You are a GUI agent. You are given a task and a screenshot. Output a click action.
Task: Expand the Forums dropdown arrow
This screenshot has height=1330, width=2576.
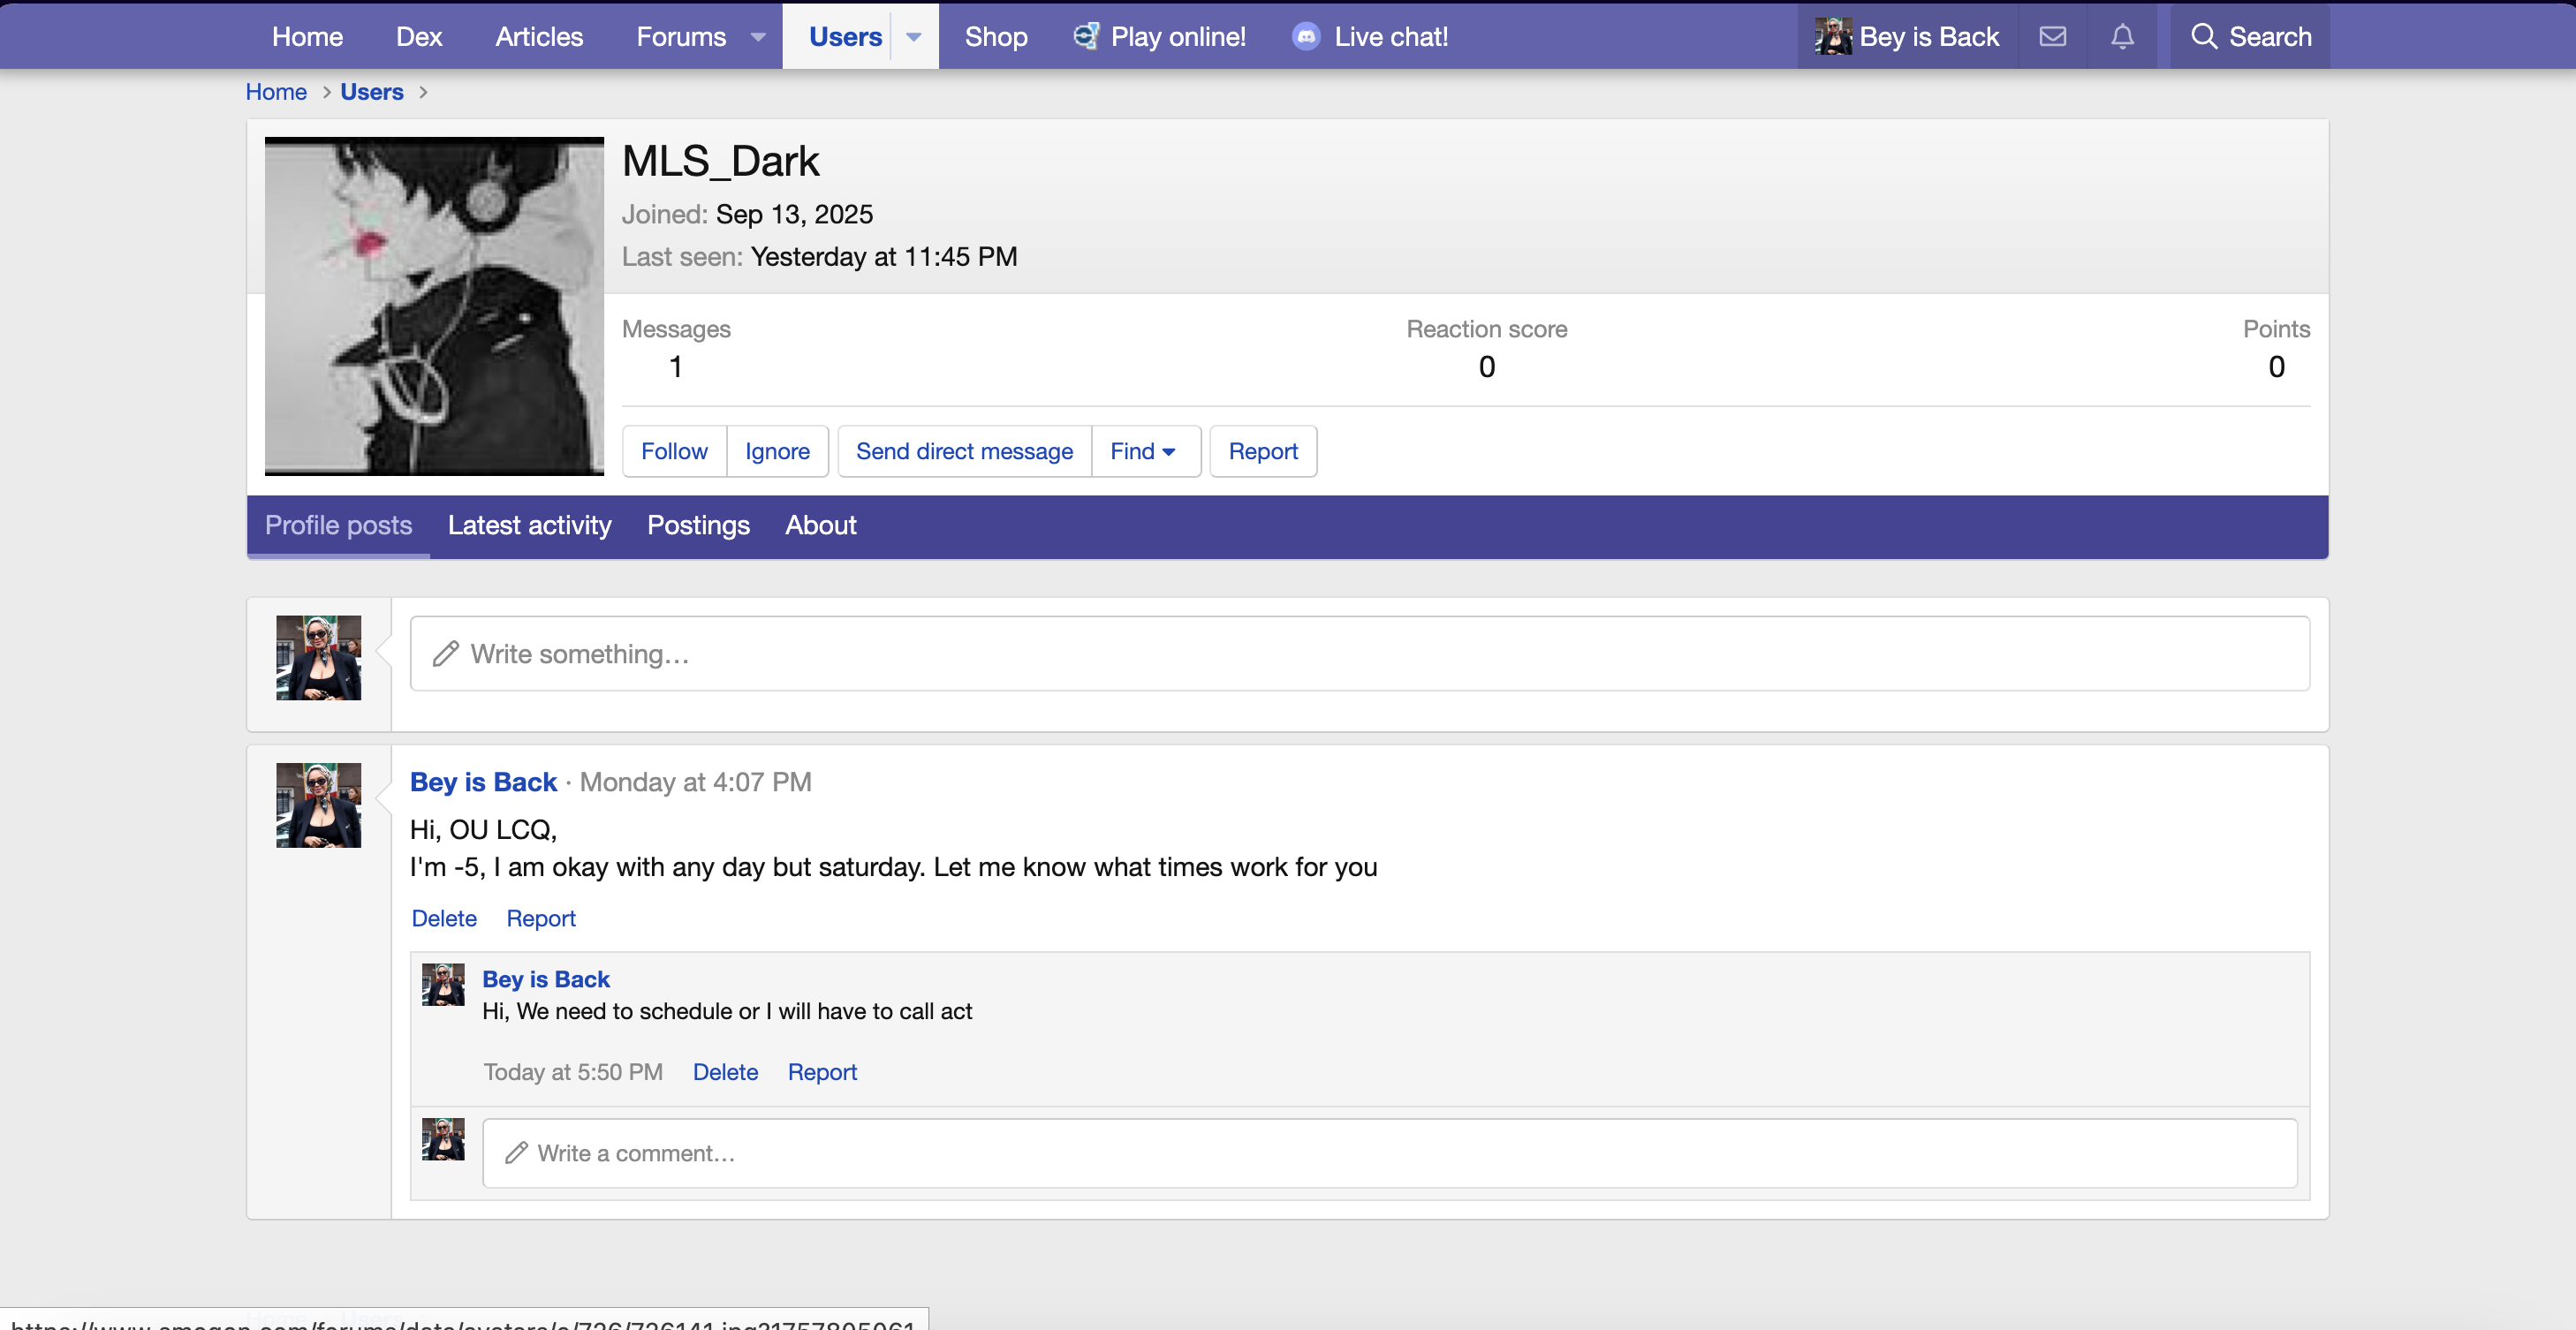click(x=758, y=37)
